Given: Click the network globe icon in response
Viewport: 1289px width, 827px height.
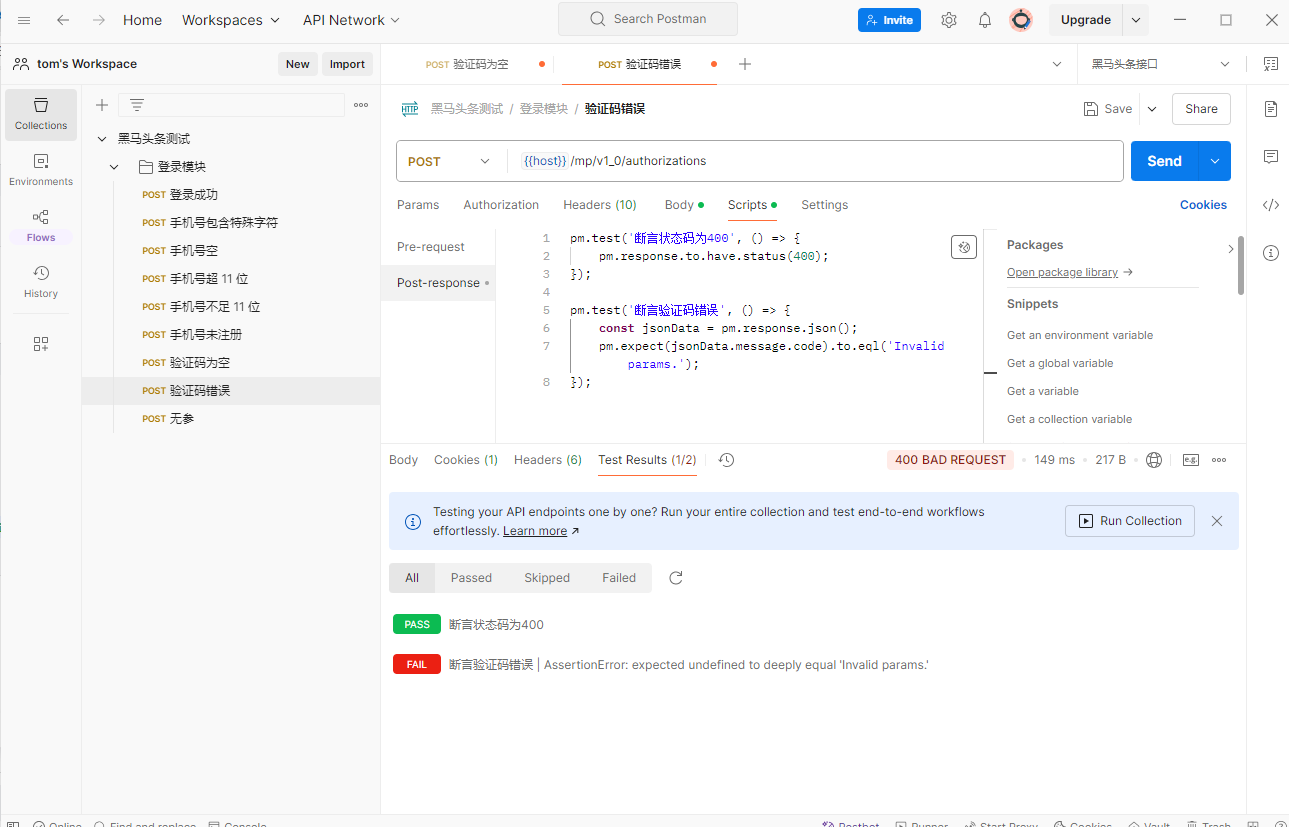Looking at the screenshot, I should (1154, 460).
